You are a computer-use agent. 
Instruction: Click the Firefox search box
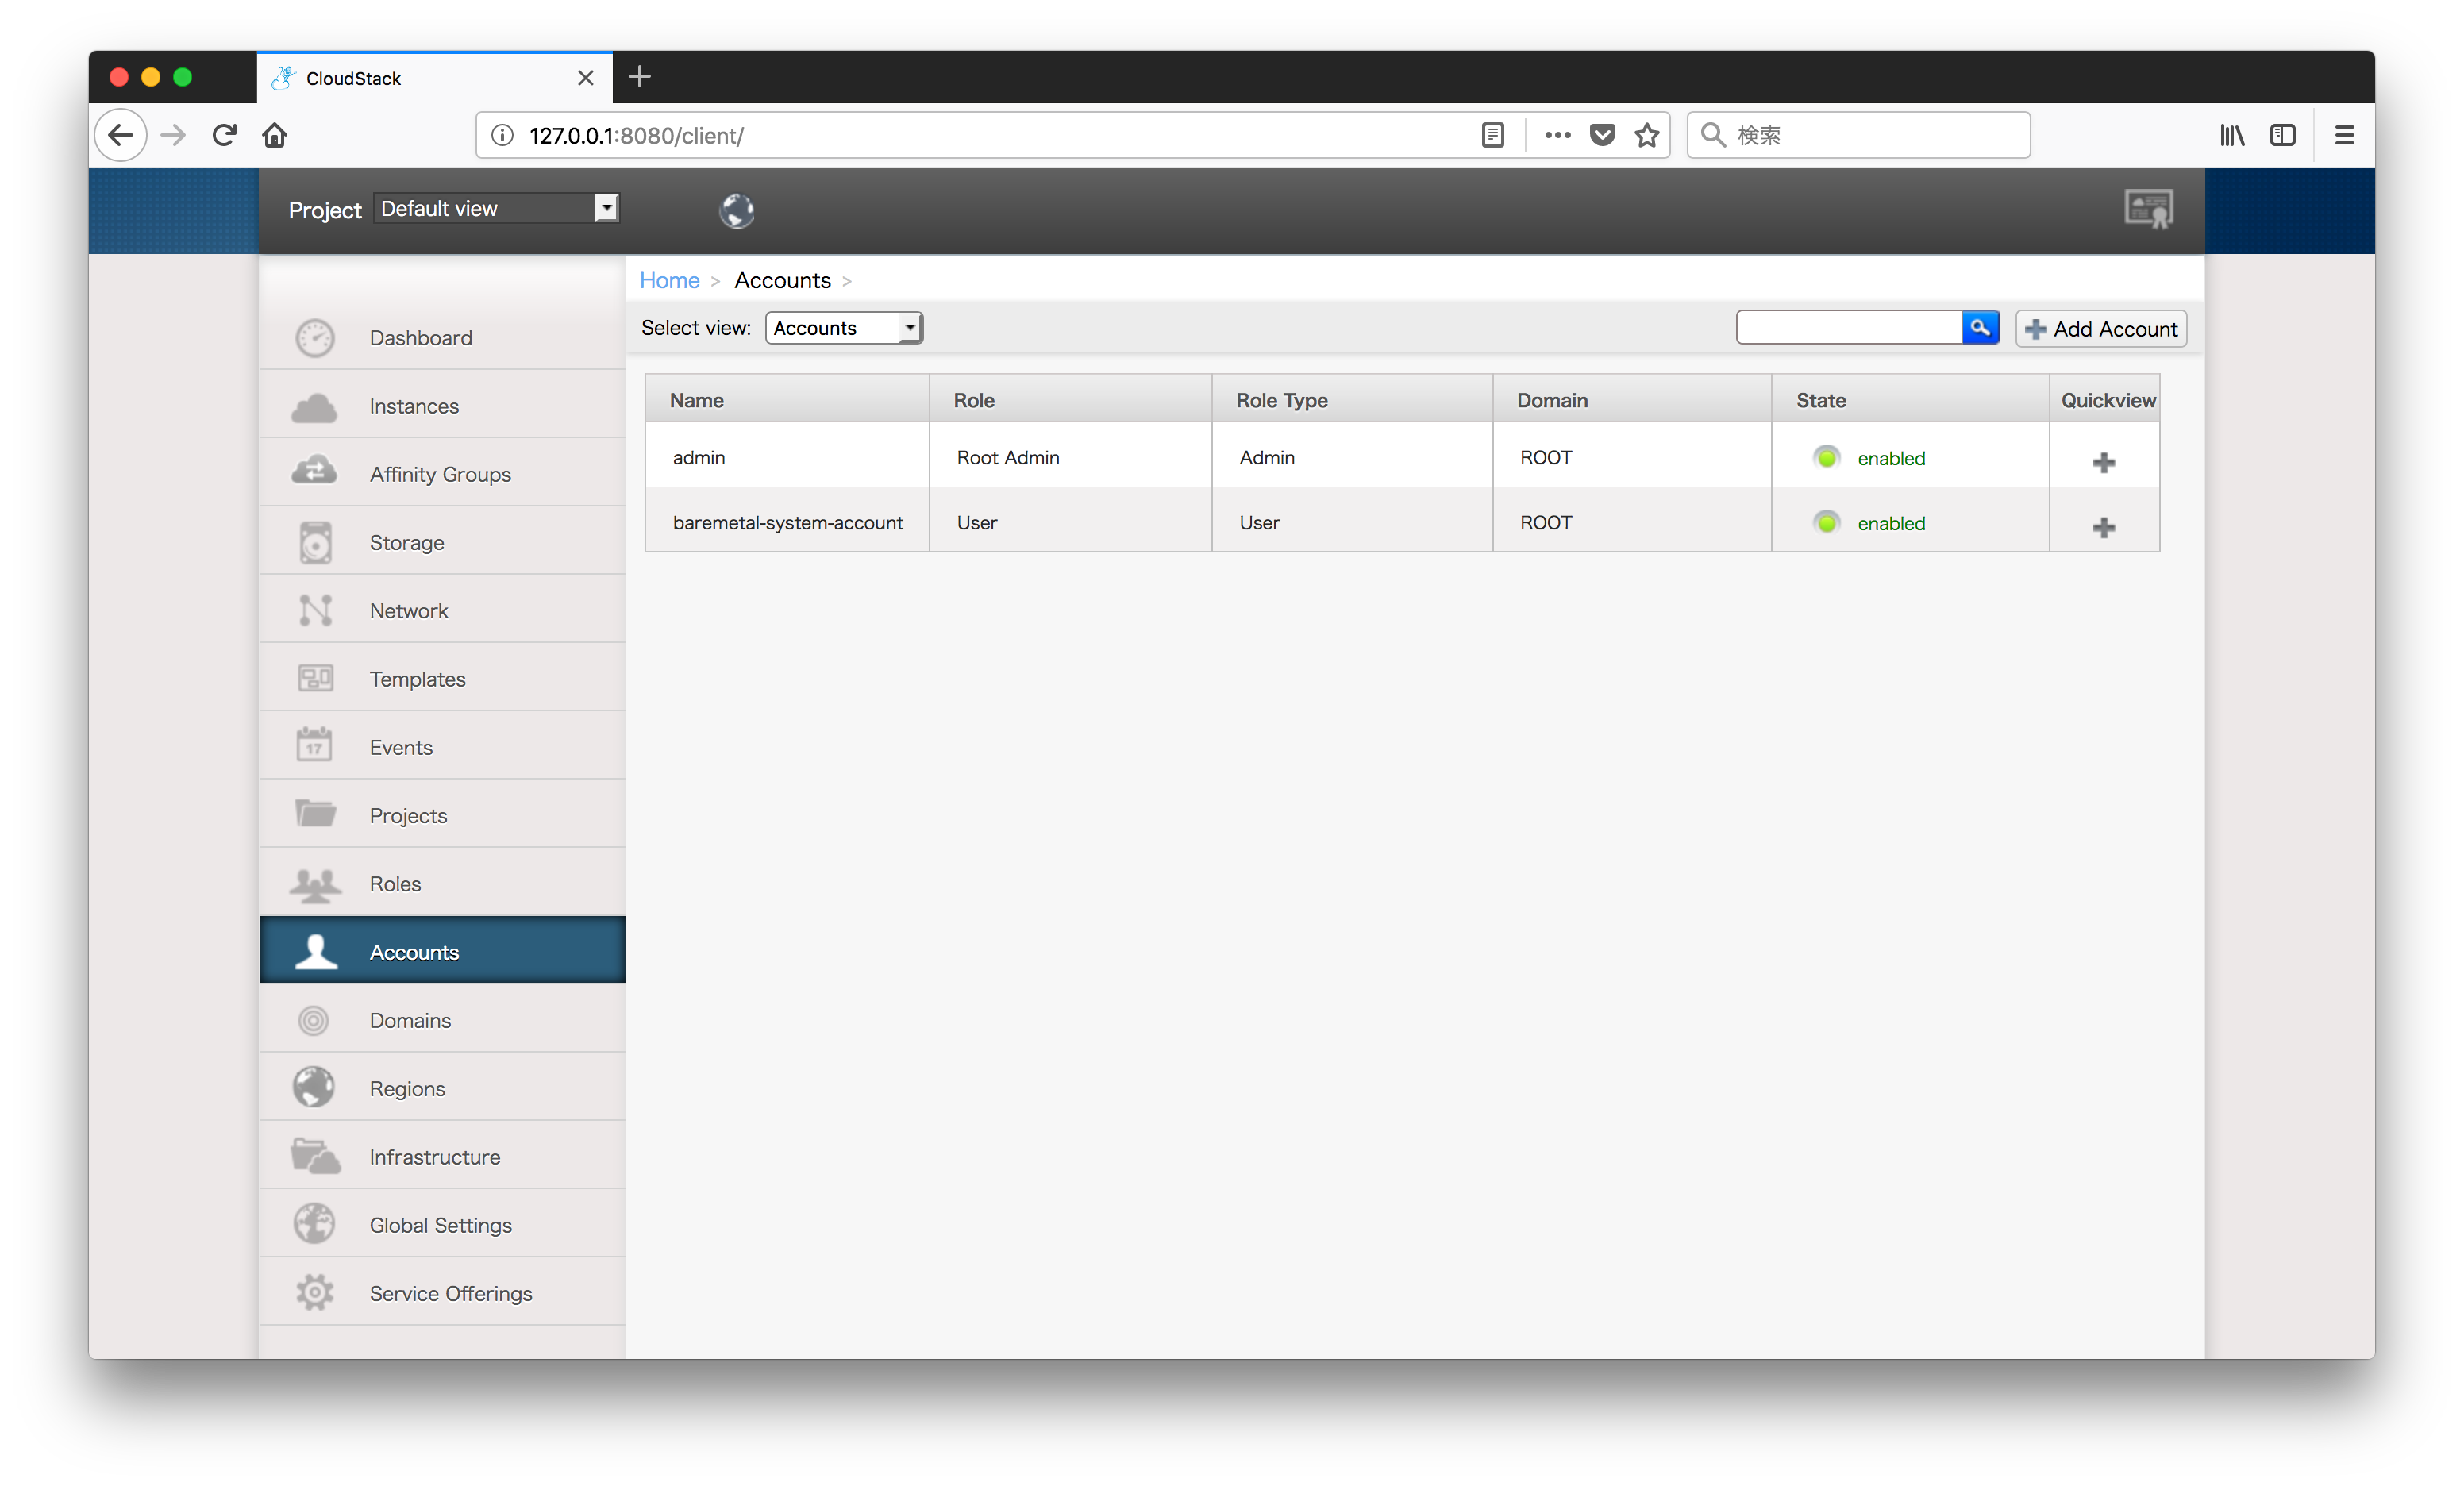(x=1858, y=135)
